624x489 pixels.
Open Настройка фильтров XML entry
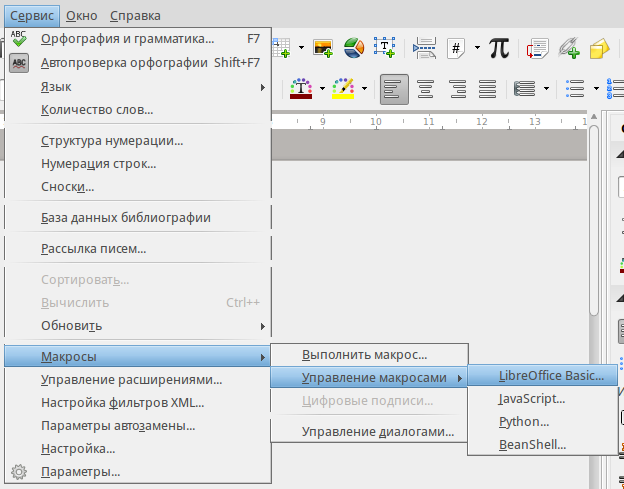click(138, 403)
